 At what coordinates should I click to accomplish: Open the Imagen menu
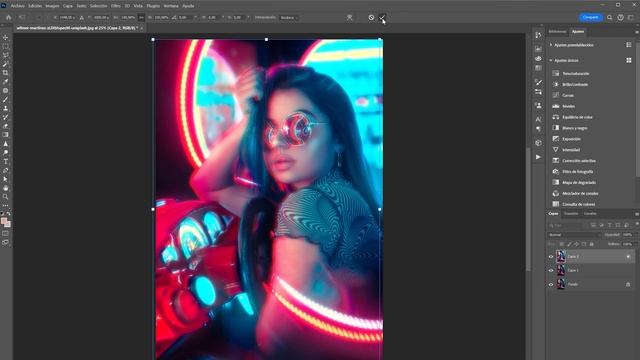52,6
